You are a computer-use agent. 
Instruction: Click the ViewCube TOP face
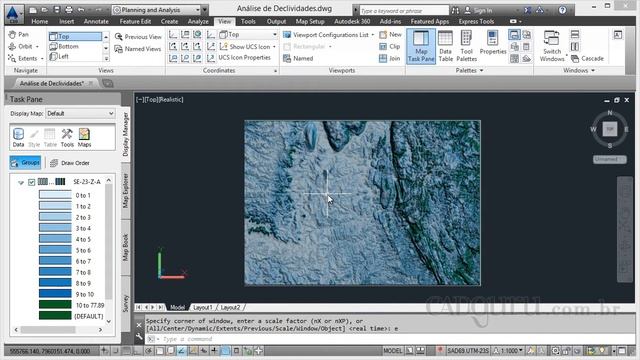click(610, 129)
